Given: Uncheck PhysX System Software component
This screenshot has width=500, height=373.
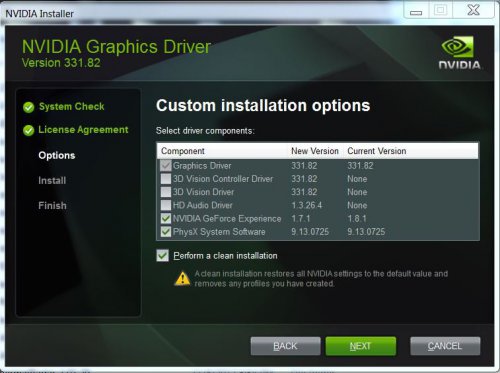Looking at the screenshot, I should point(166,232).
